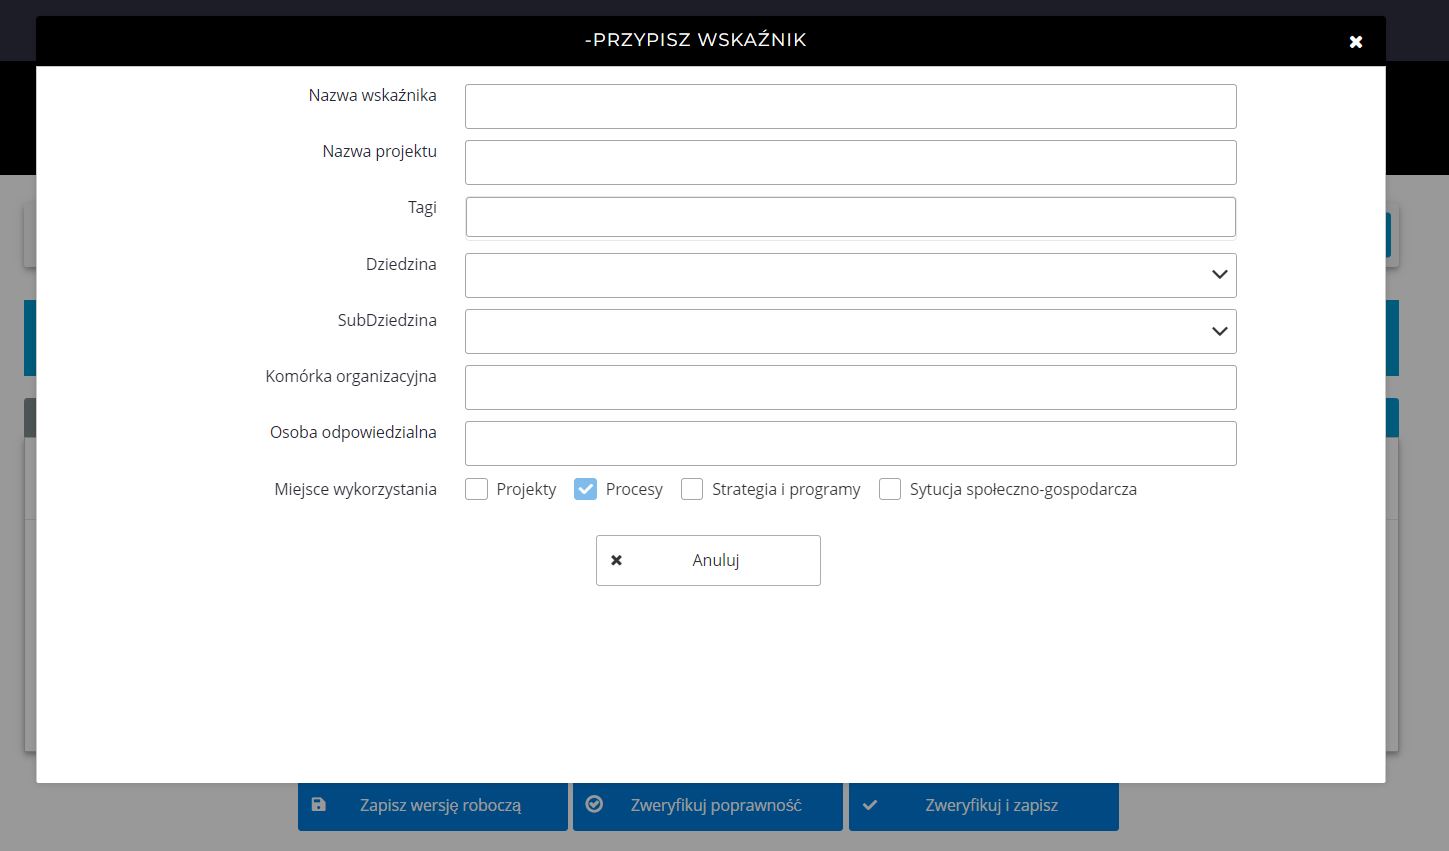Image resolution: width=1449 pixels, height=851 pixels.
Task: Select the Tagi input field
Action: click(850, 217)
